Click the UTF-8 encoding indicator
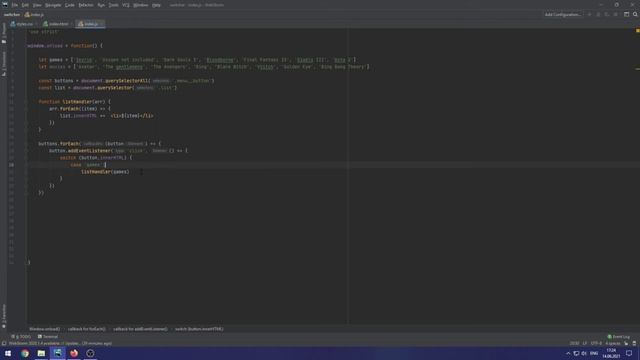Image resolution: width=640 pixels, height=360 pixels. pos(596,344)
